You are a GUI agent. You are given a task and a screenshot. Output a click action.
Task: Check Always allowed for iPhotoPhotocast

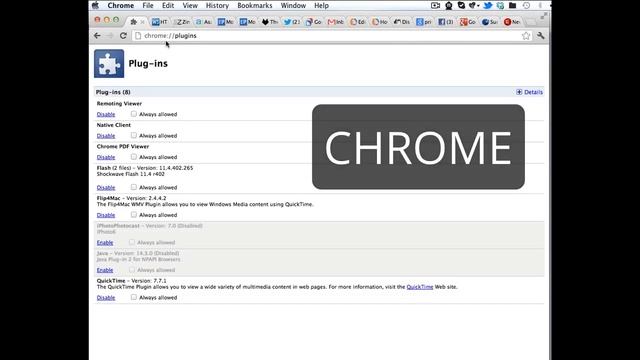click(131, 242)
